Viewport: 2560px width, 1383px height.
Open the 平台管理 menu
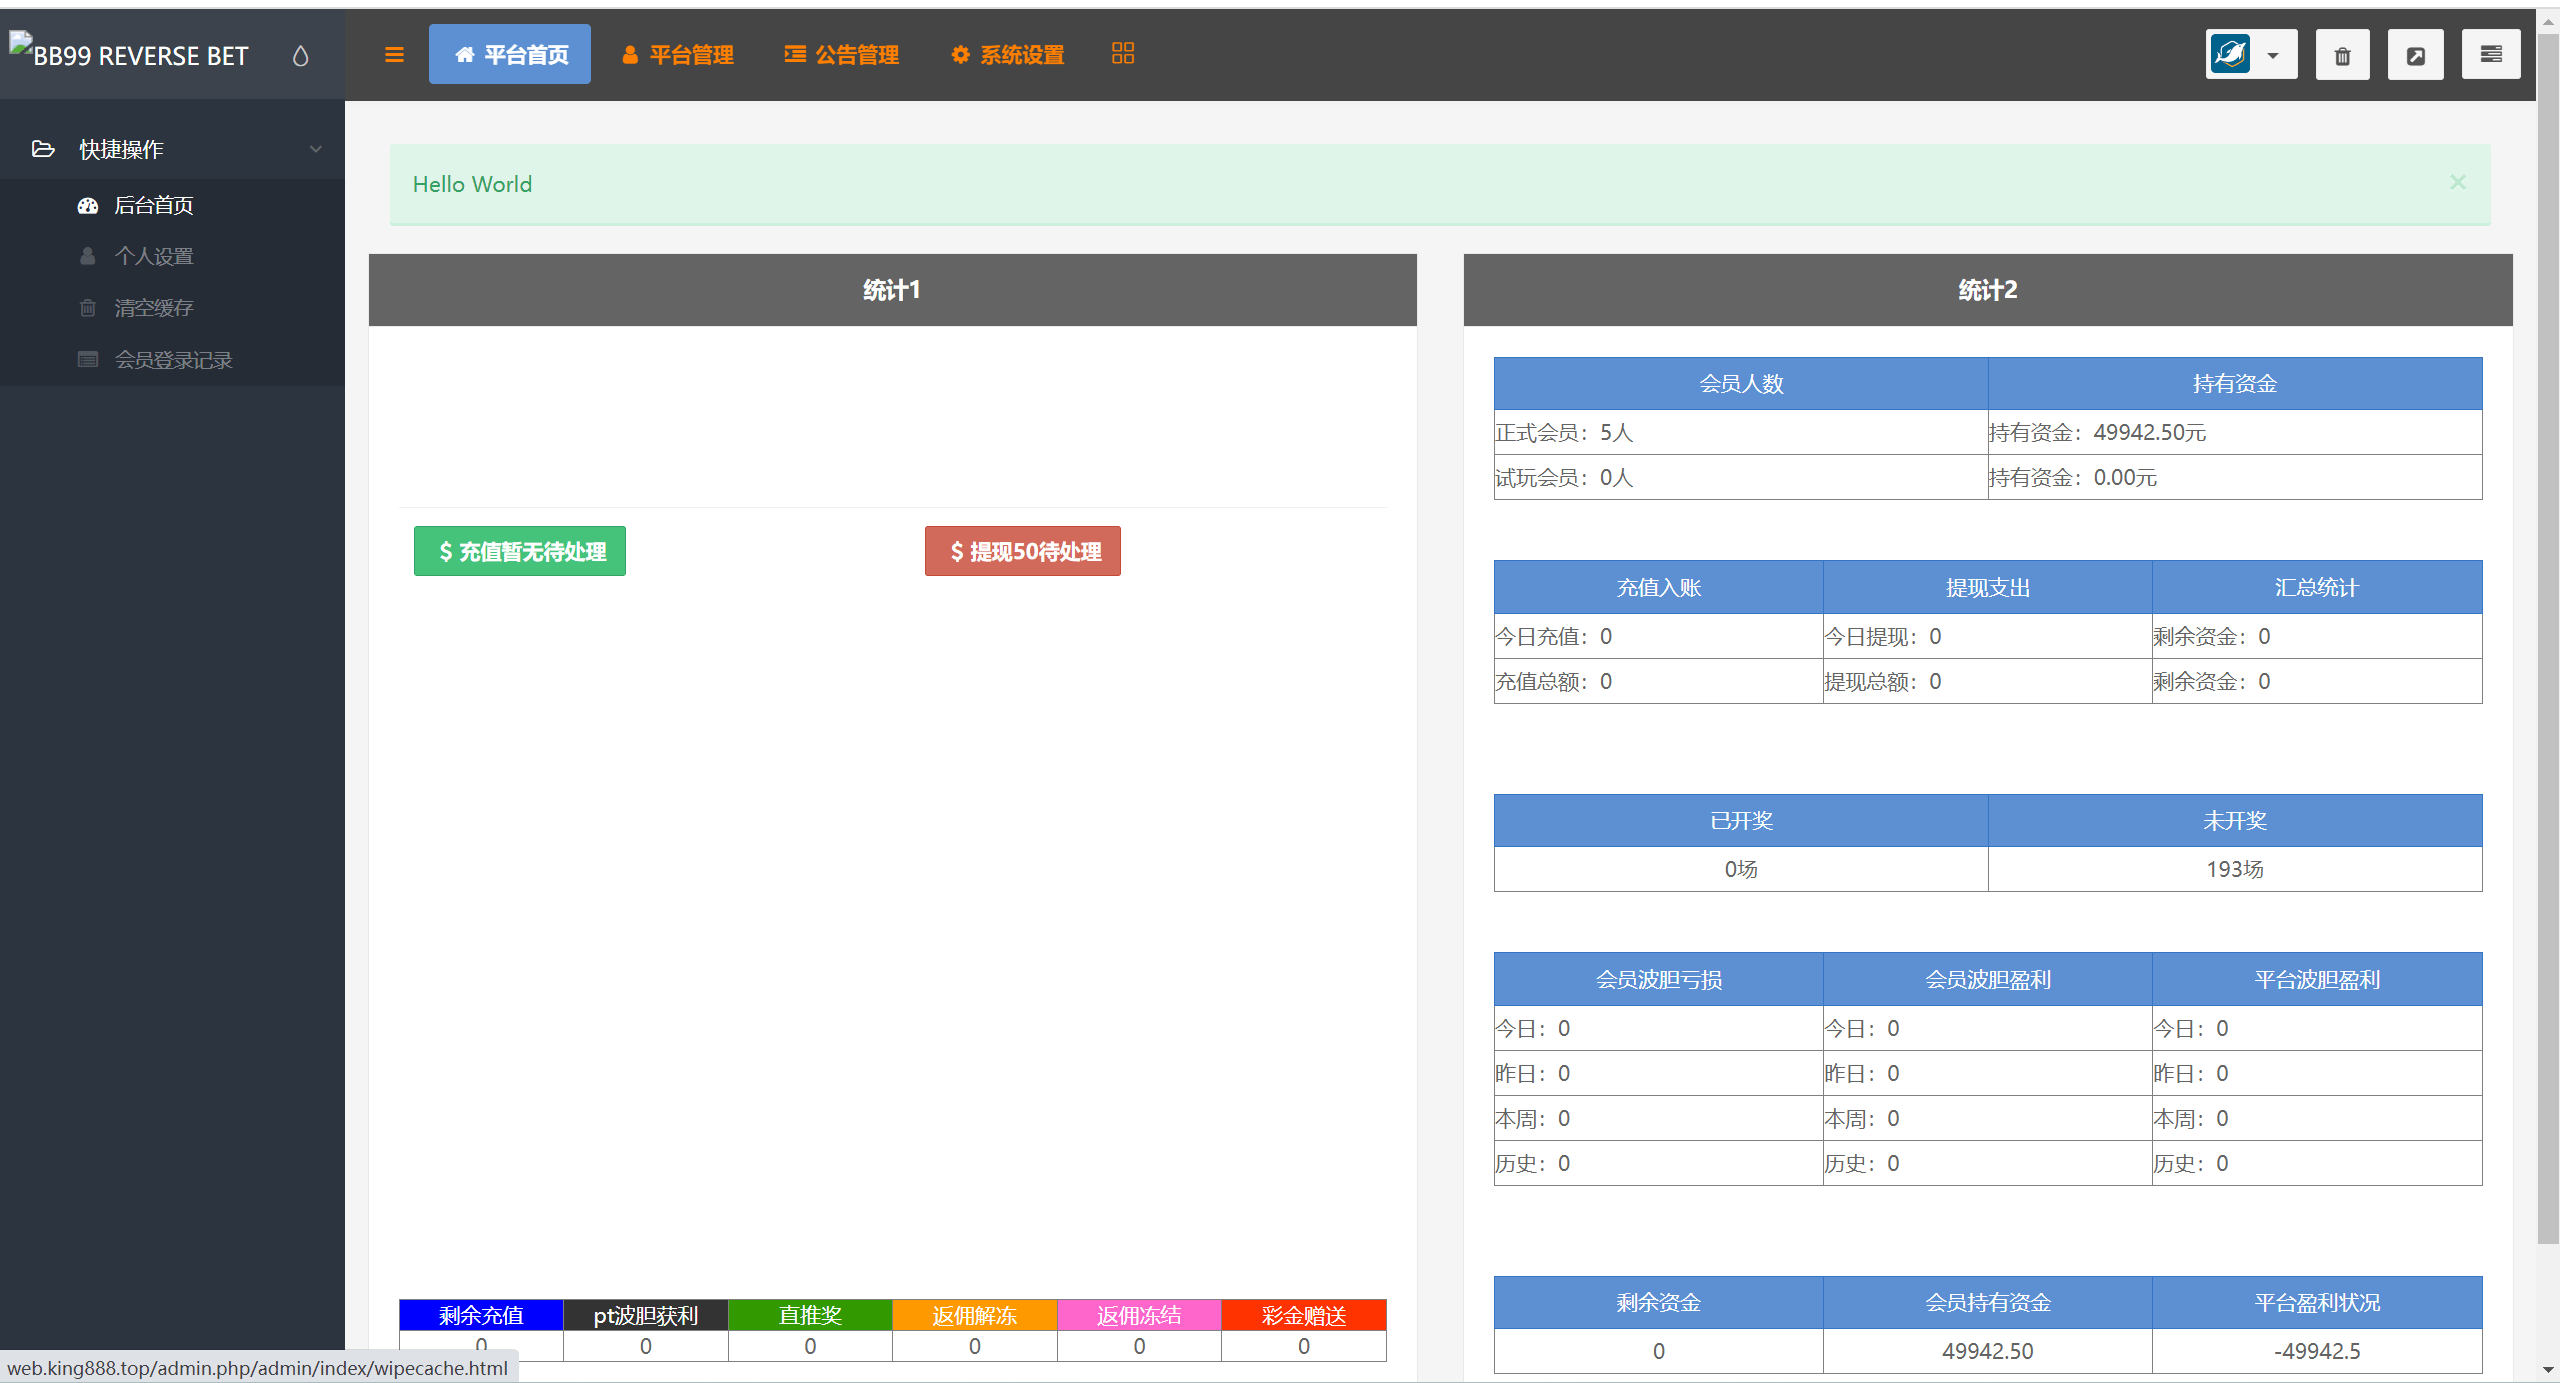click(x=678, y=55)
